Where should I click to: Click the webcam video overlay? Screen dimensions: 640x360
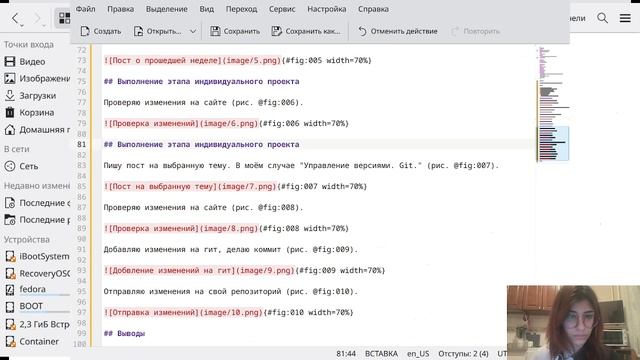[x=573, y=322]
